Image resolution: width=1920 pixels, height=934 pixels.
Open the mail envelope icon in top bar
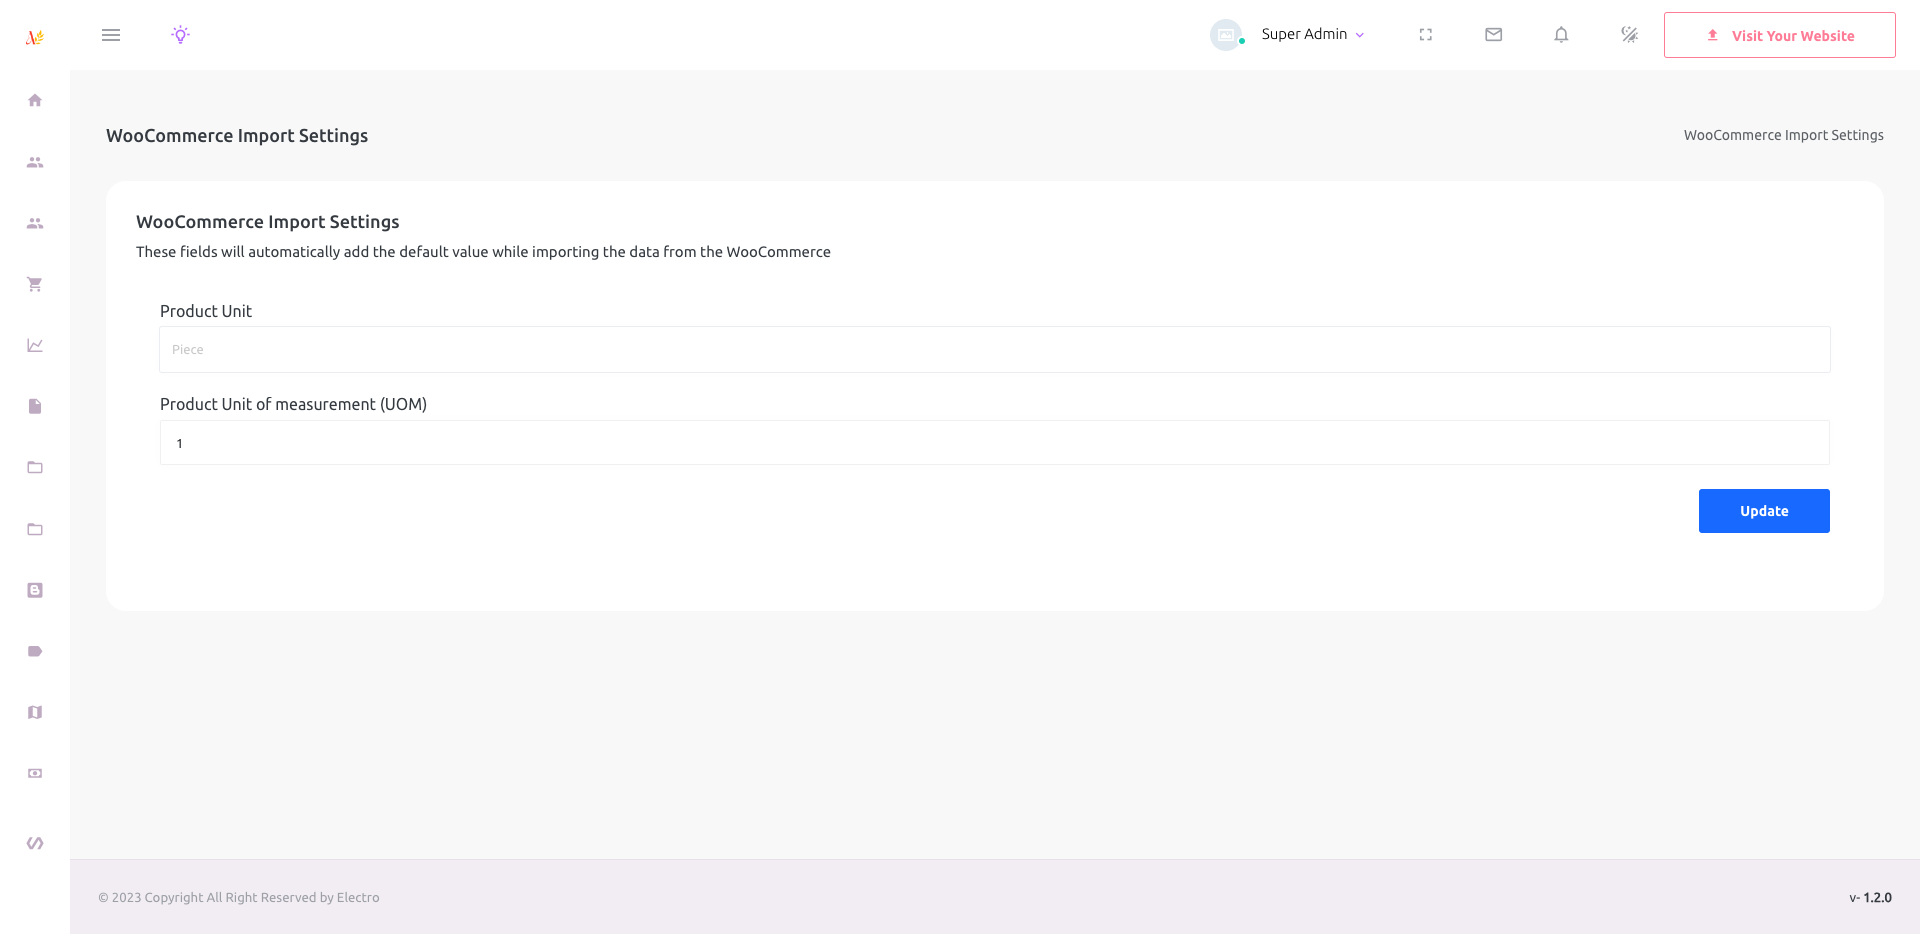click(1493, 34)
